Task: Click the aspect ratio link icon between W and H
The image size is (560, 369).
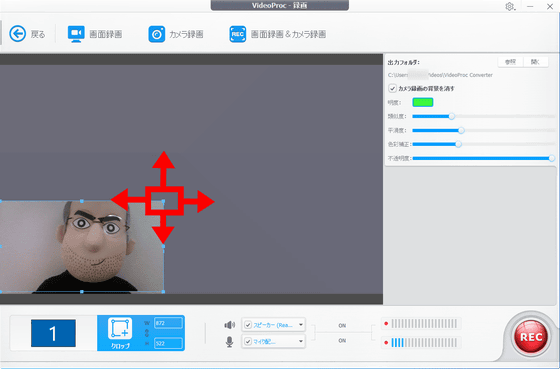Action: tap(146, 333)
